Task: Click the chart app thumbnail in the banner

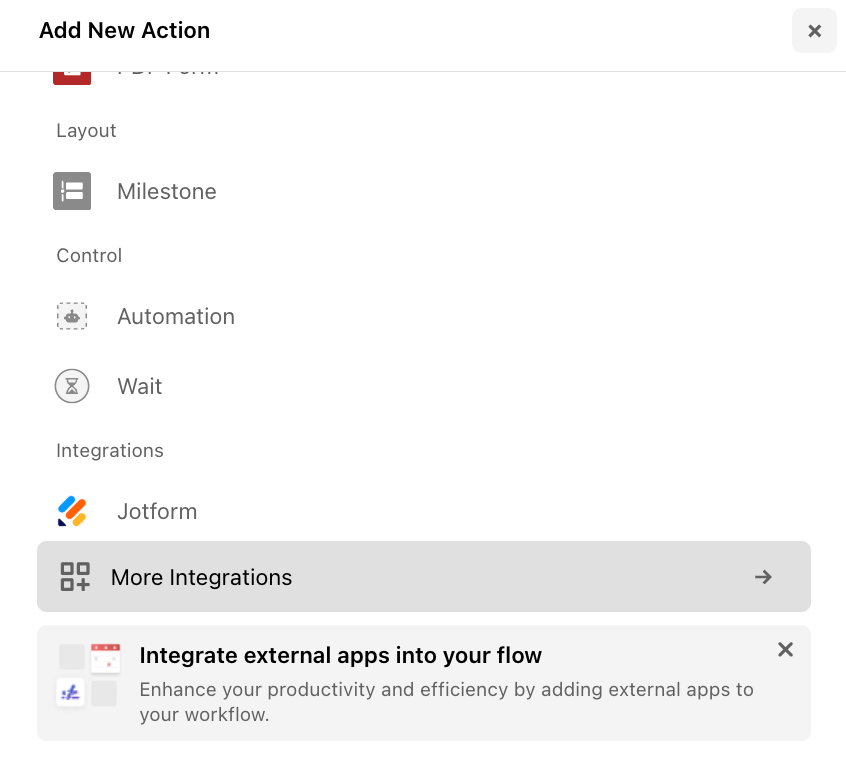Action: click(72, 691)
